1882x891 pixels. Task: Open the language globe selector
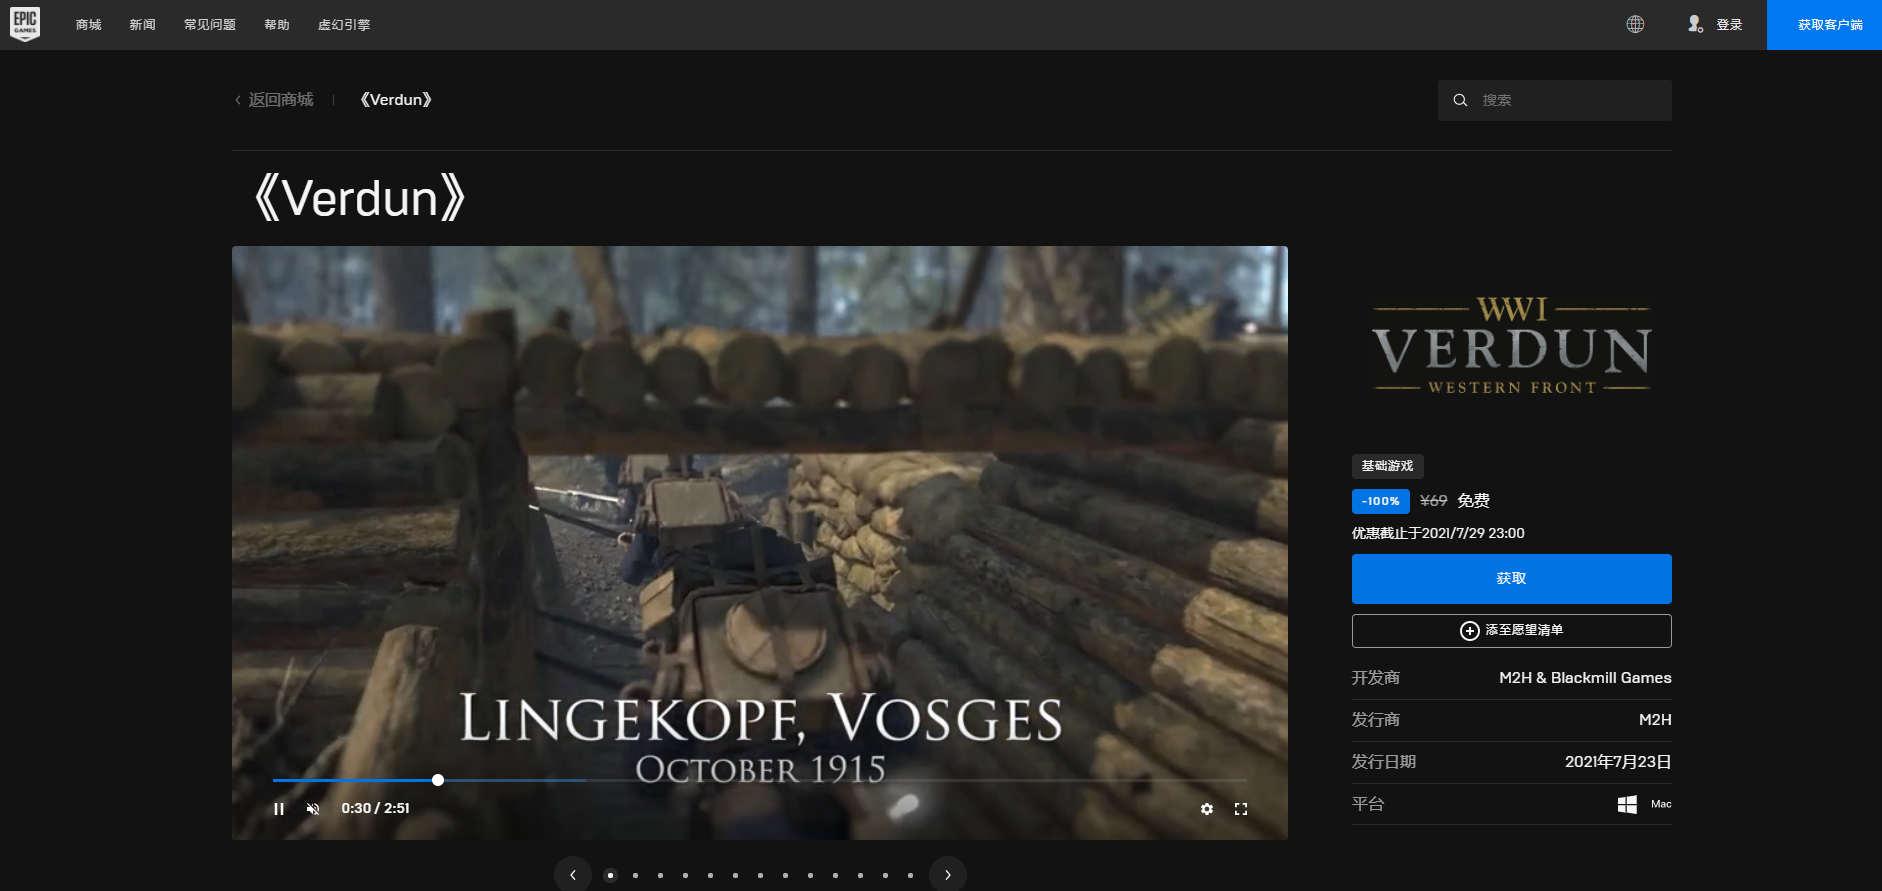click(1635, 24)
